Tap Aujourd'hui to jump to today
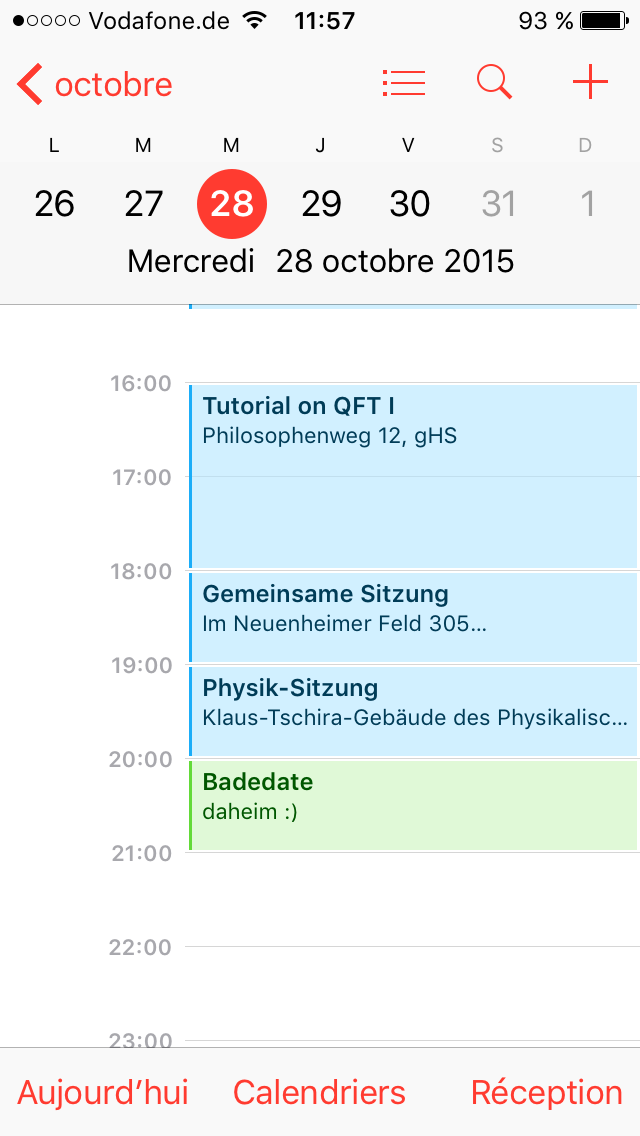 pos(103,1092)
